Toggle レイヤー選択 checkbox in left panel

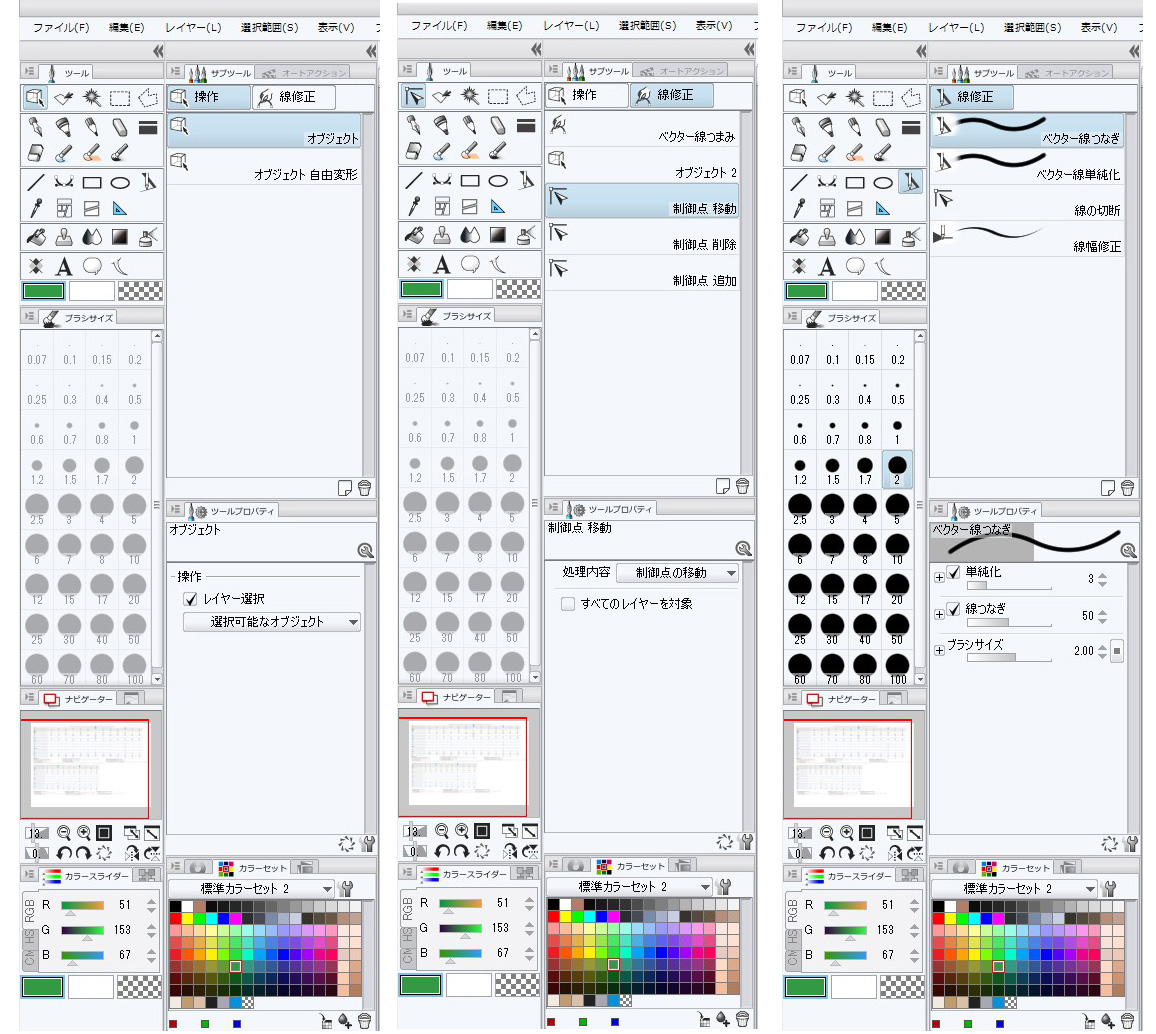pyautogui.click(x=191, y=599)
